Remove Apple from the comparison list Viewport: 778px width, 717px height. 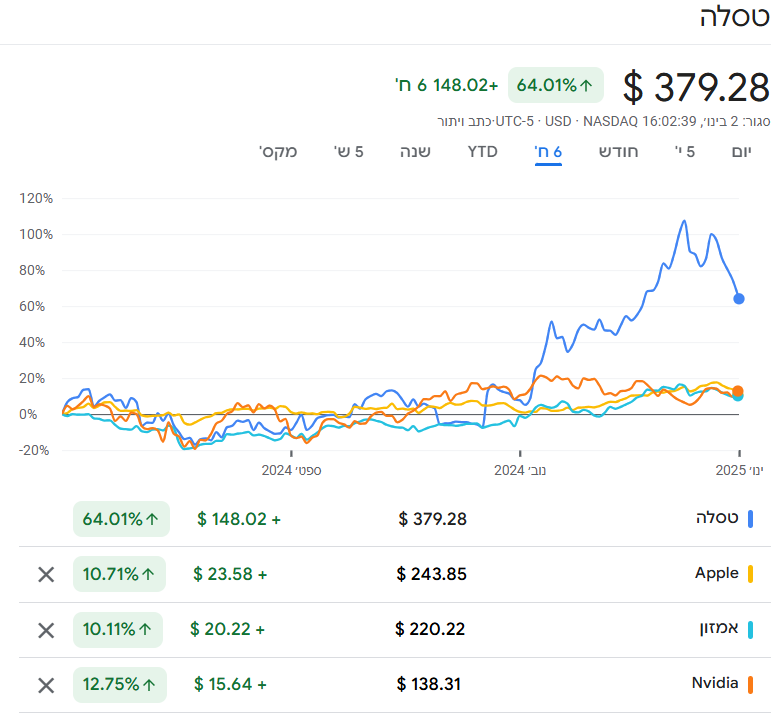tap(46, 574)
